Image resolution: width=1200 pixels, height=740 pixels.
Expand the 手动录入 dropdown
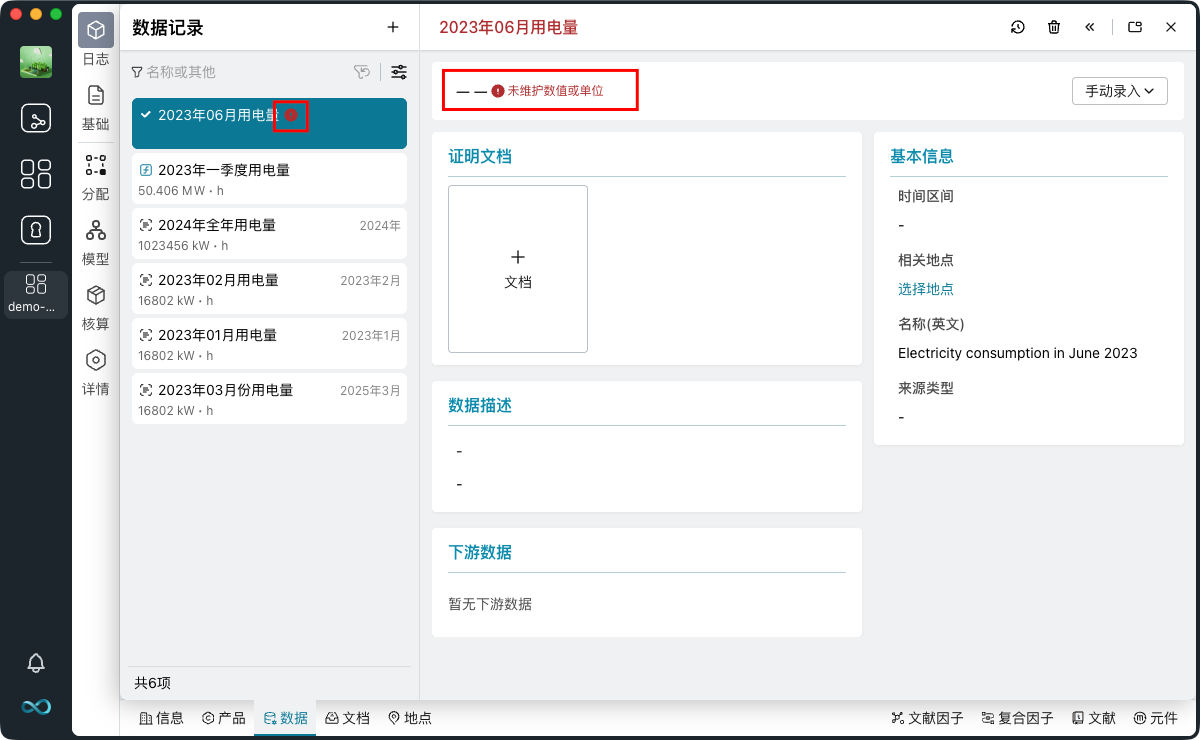[x=1119, y=91]
